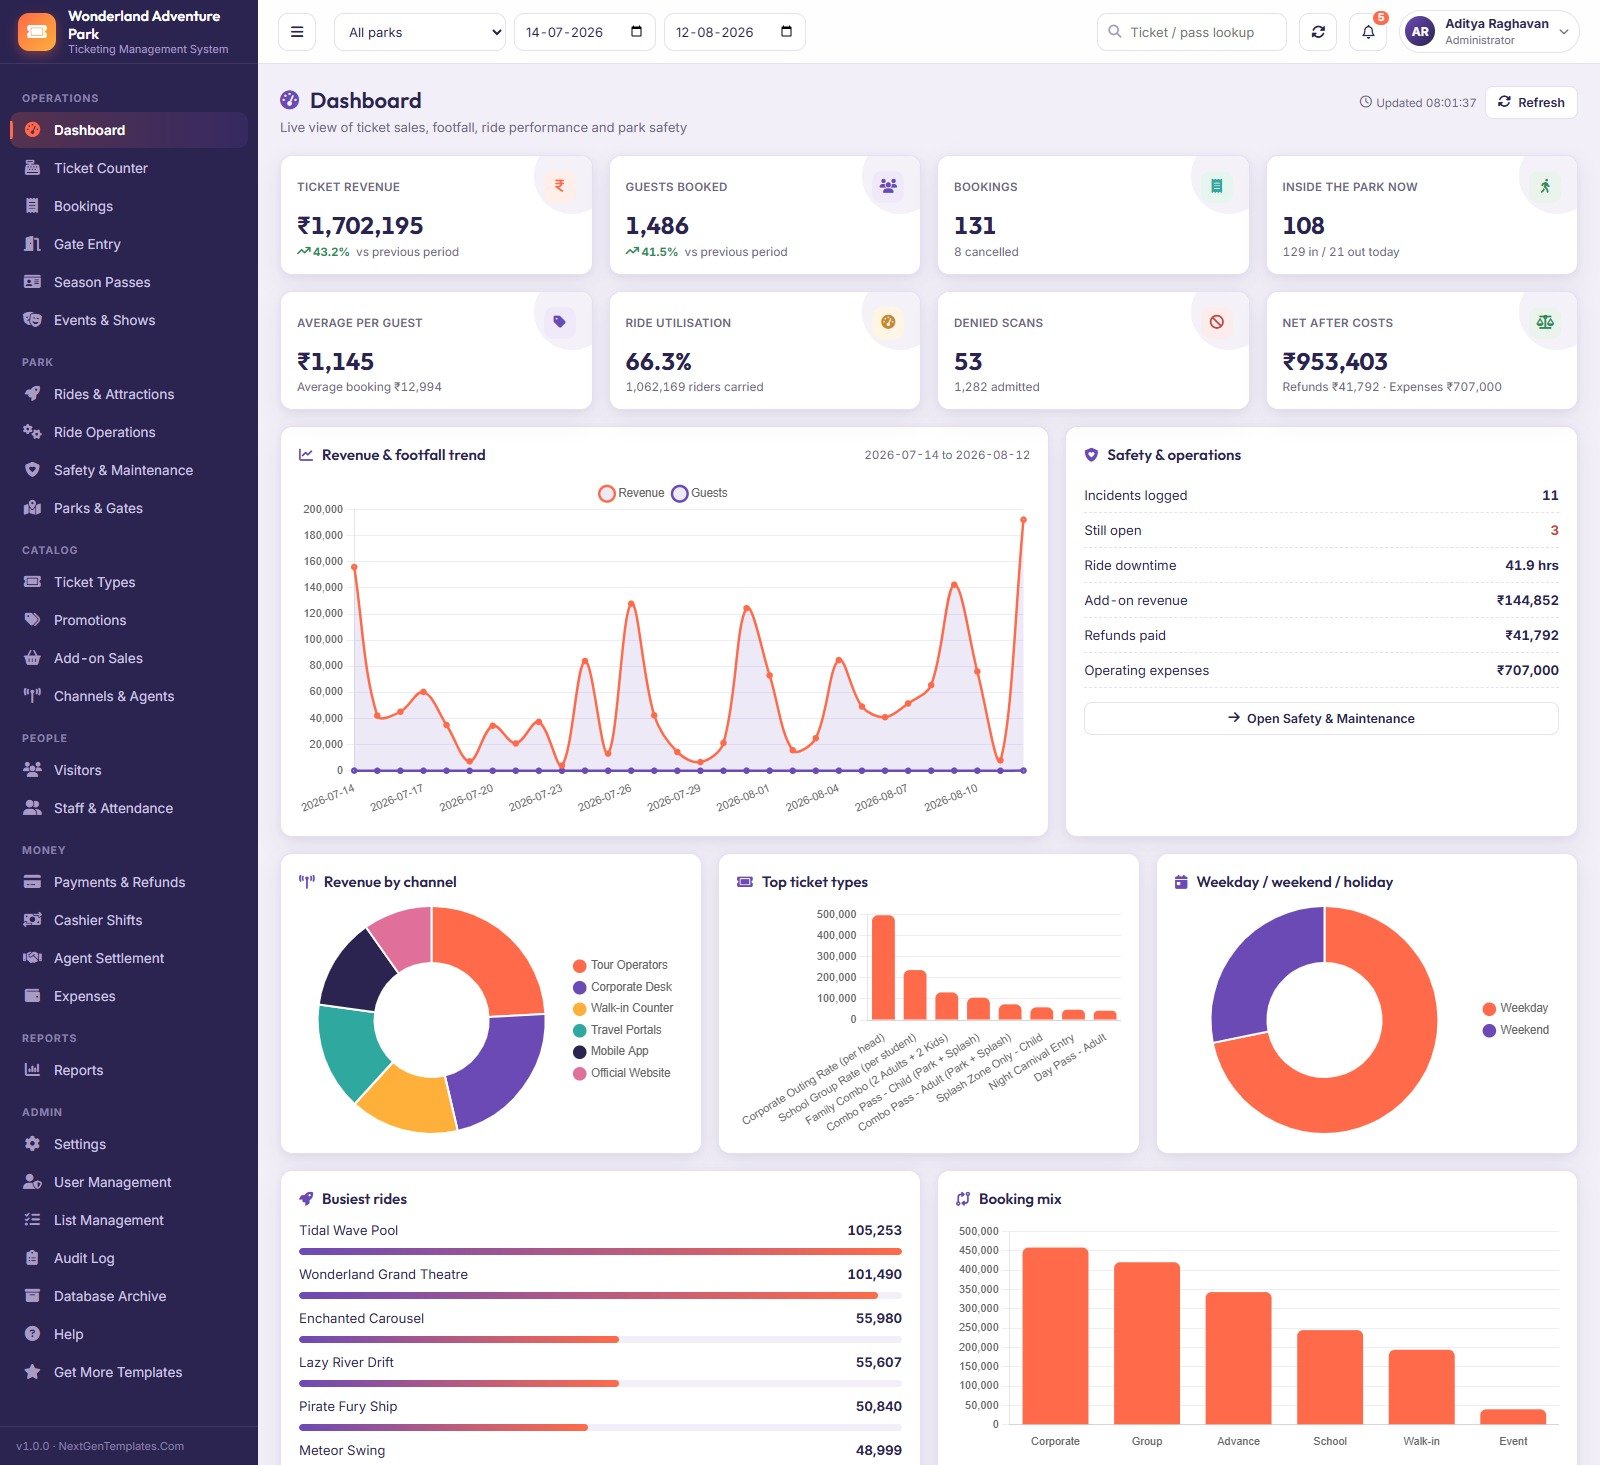The image size is (1600, 1465).
Task: Click the gauge icon on Ride Utilisation card
Action: point(888,322)
